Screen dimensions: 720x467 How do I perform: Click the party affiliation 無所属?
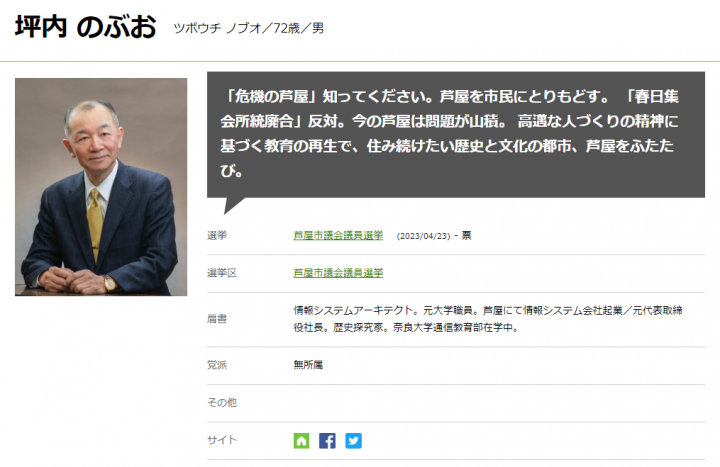(308, 365)
